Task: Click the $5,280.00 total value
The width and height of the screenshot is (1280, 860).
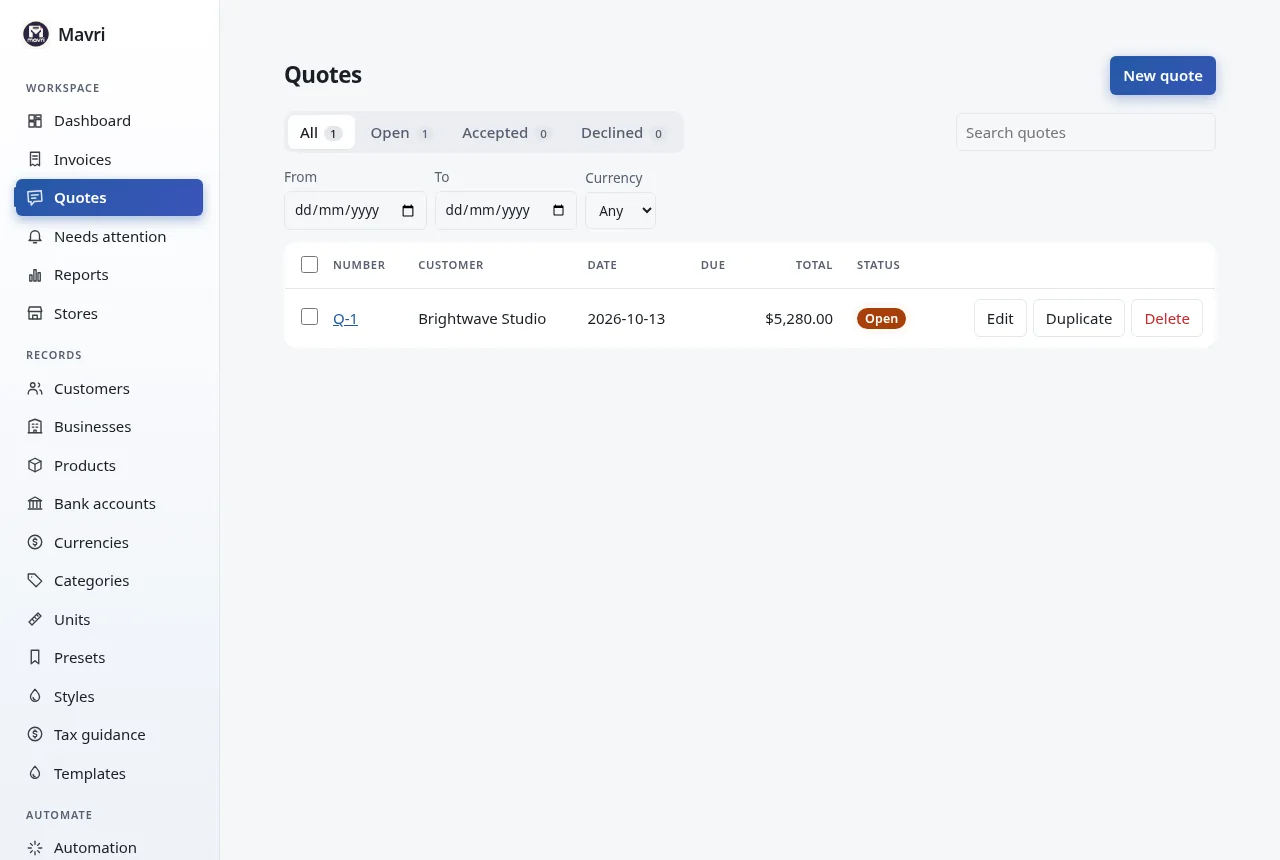Action: (x=799, y=318)
